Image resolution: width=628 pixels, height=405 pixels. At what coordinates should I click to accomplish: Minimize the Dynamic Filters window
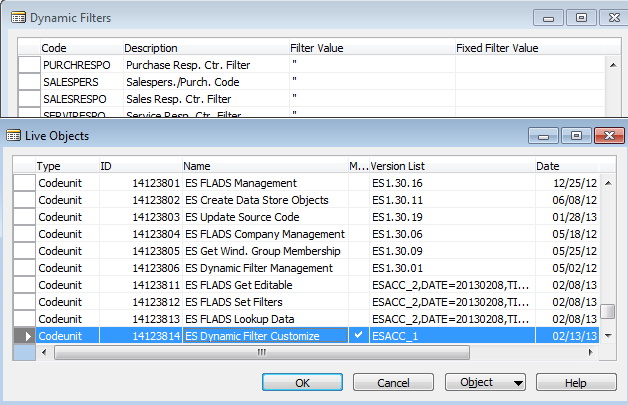[546, 17]
